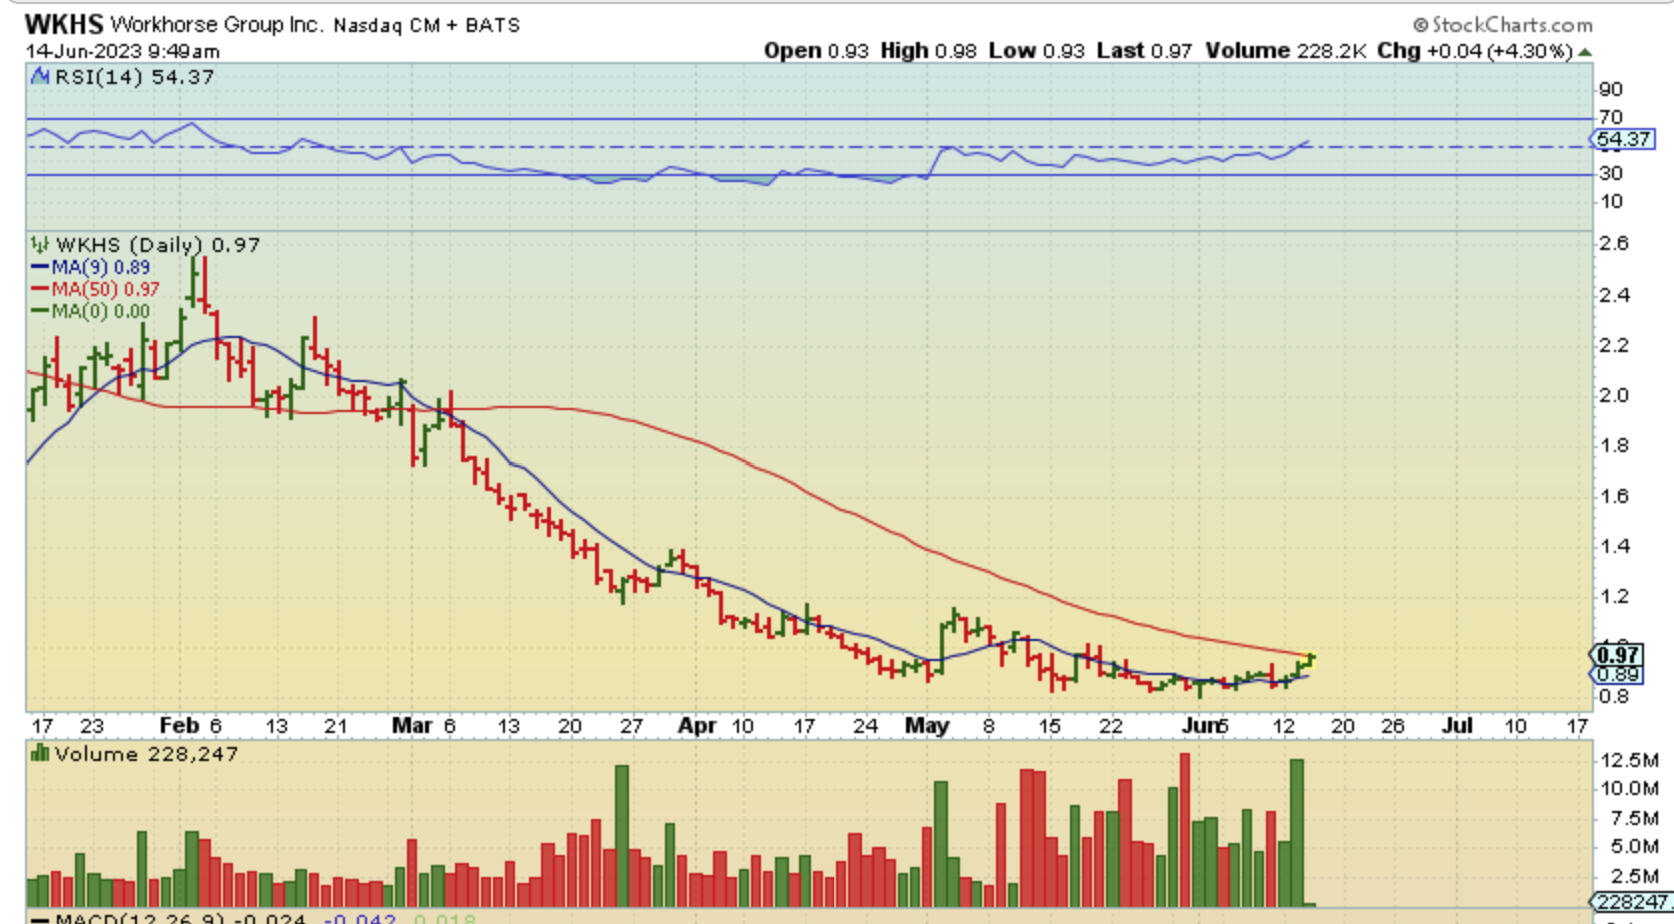Click the 27 date label on the time axis

[631, 726]
